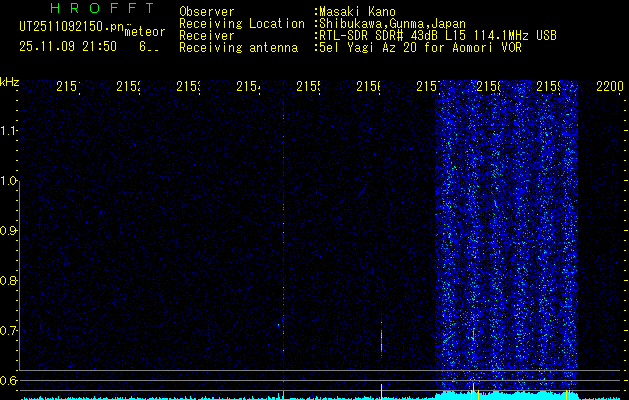The height and width of the screenshot is (400, 629).
Task: Select the green 'meteor' label
Action: click(x=145, y=32)
